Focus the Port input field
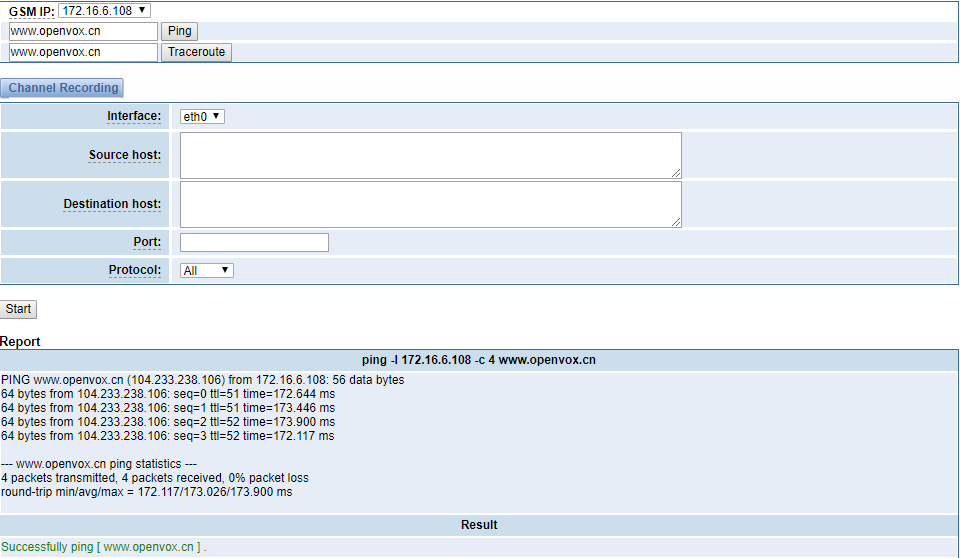Image resolution: width=960 pixels, height=558 pixels. (x=254, y=243)
